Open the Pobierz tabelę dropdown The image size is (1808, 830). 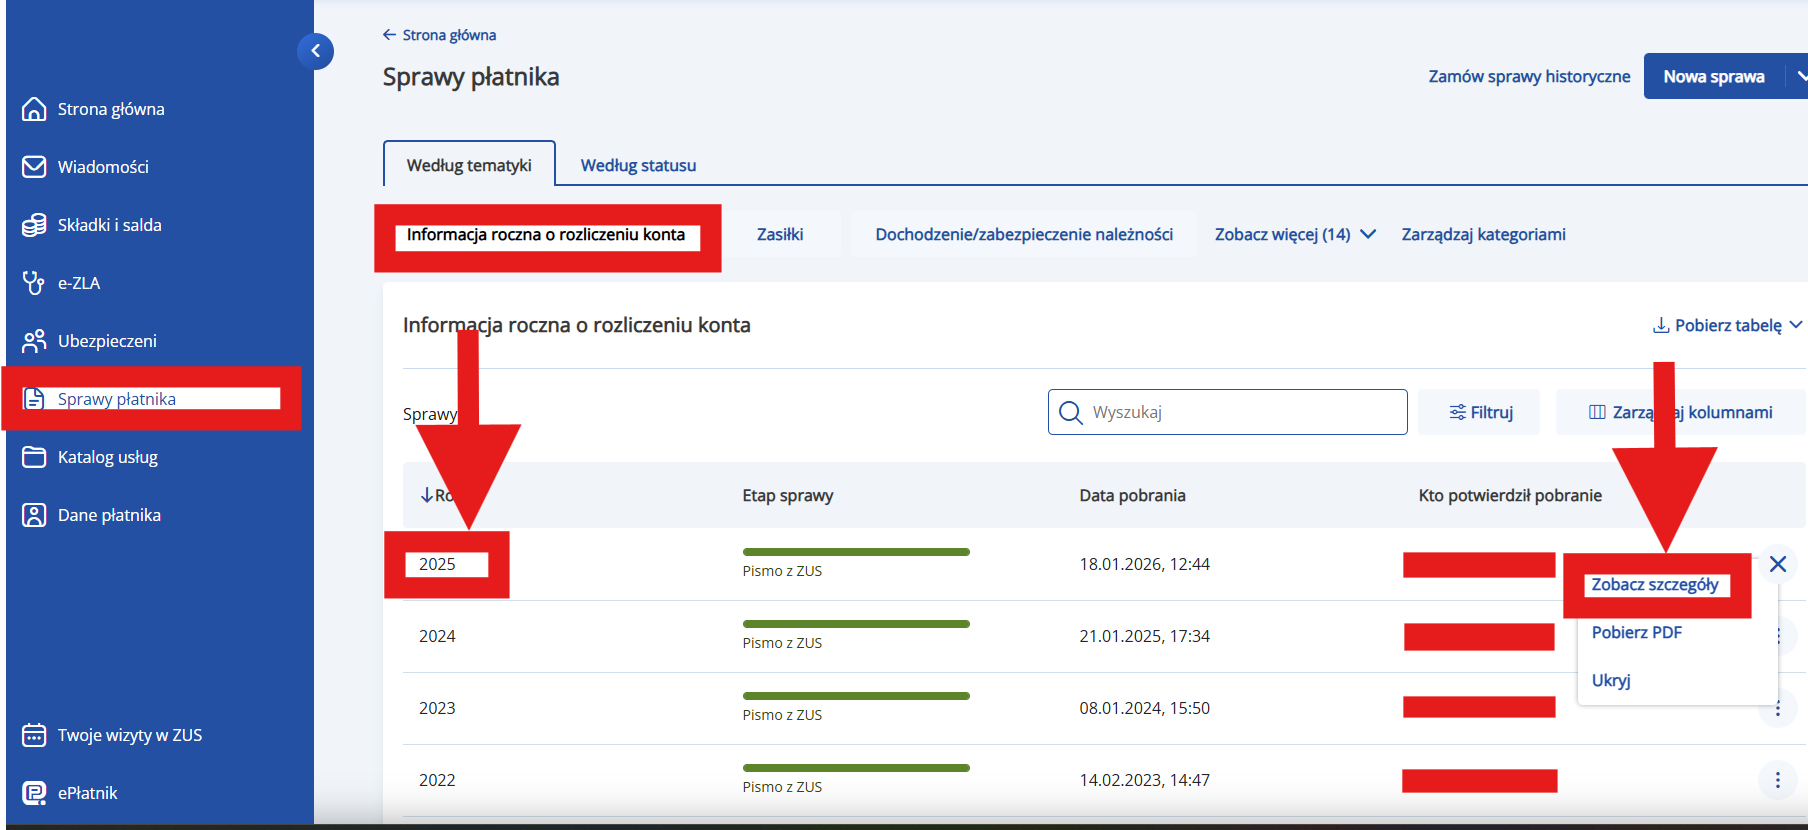1727,325
